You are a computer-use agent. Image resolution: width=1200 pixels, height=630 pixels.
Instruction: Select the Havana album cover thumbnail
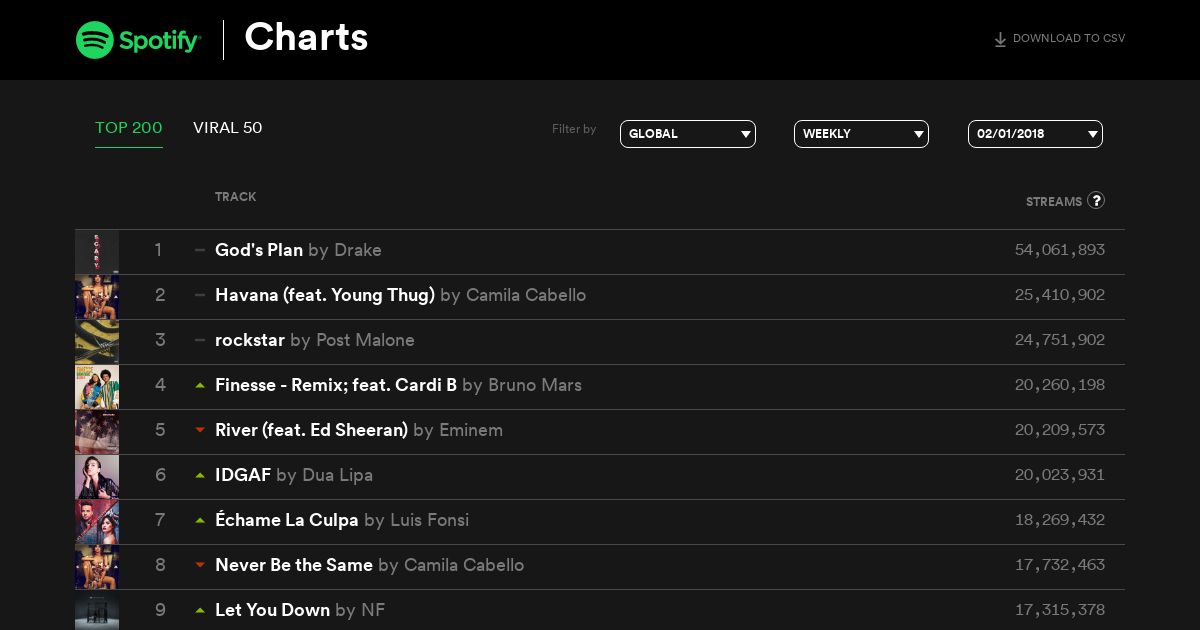tap(97, 297)
